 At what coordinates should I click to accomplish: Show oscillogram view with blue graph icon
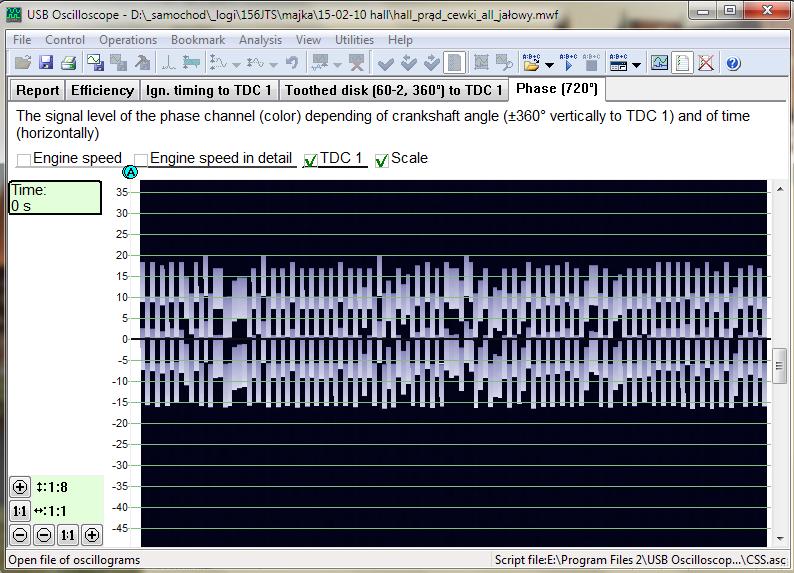659,63
